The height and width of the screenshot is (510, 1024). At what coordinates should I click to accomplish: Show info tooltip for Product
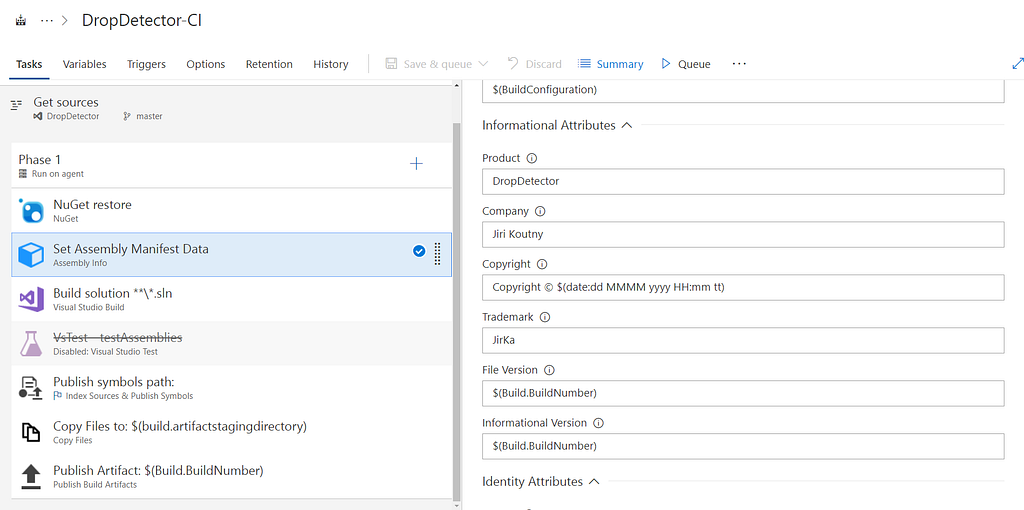(x=532, y=158)
